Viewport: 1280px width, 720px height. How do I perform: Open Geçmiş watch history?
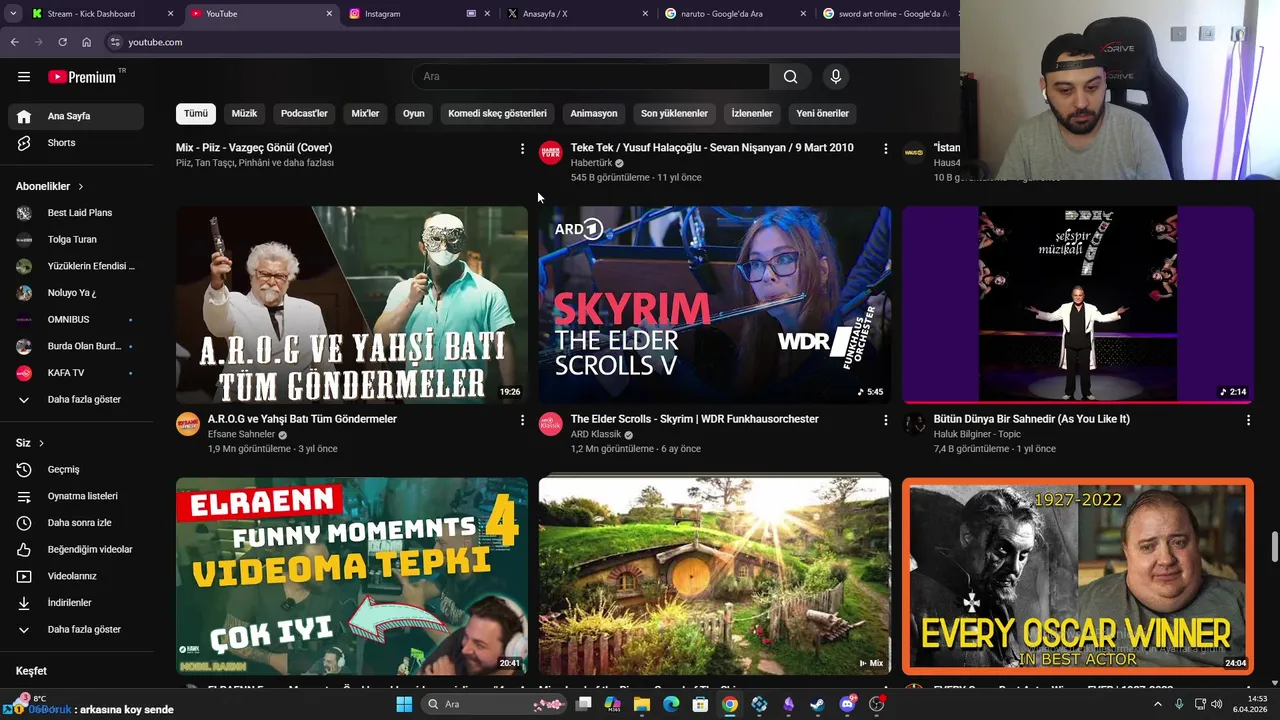(76, 470)
